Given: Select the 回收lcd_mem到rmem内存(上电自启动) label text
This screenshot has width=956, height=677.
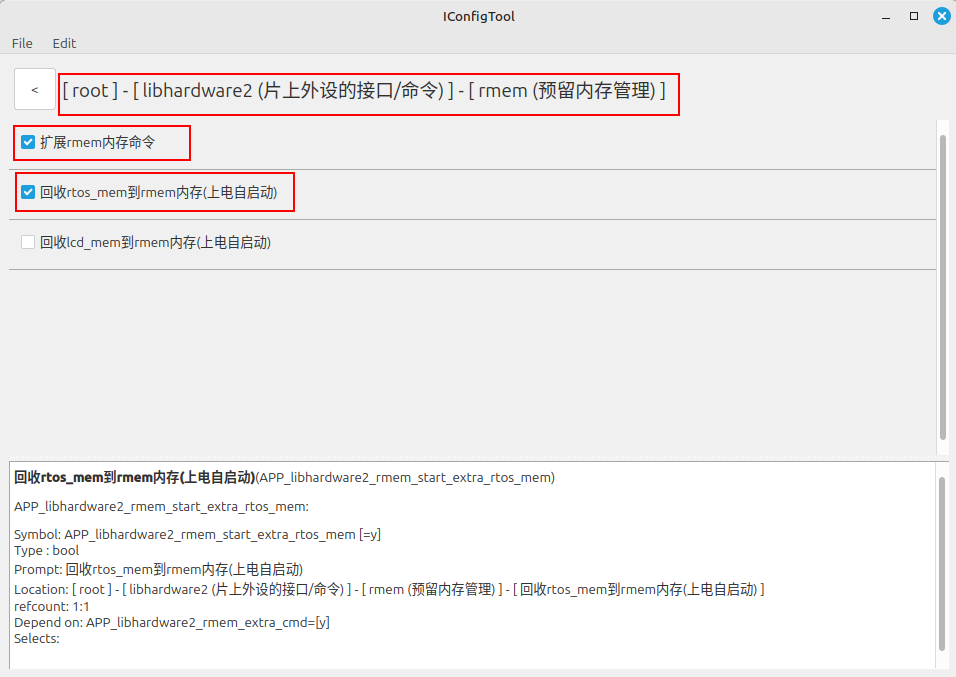Looking at the screenshot, I should click(155, 242).
